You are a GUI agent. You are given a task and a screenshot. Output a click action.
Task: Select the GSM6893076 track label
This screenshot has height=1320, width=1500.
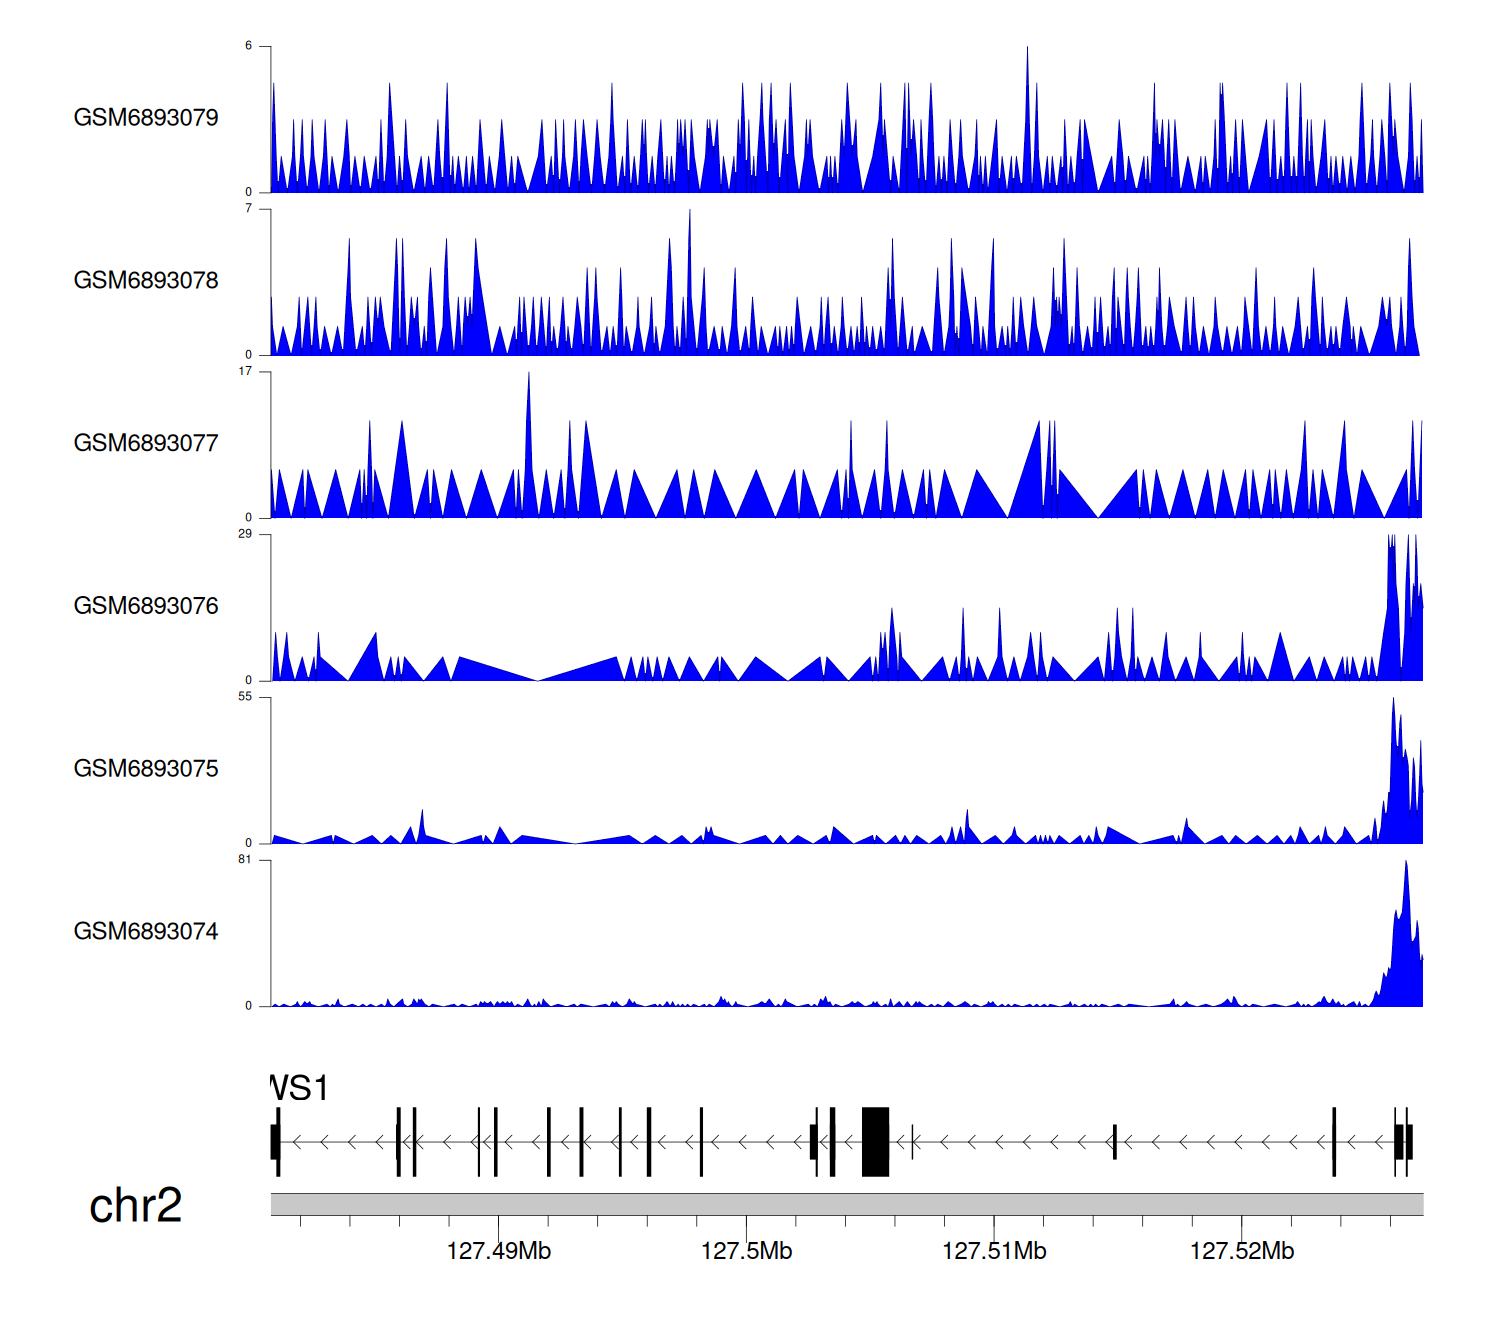(146, 606)
